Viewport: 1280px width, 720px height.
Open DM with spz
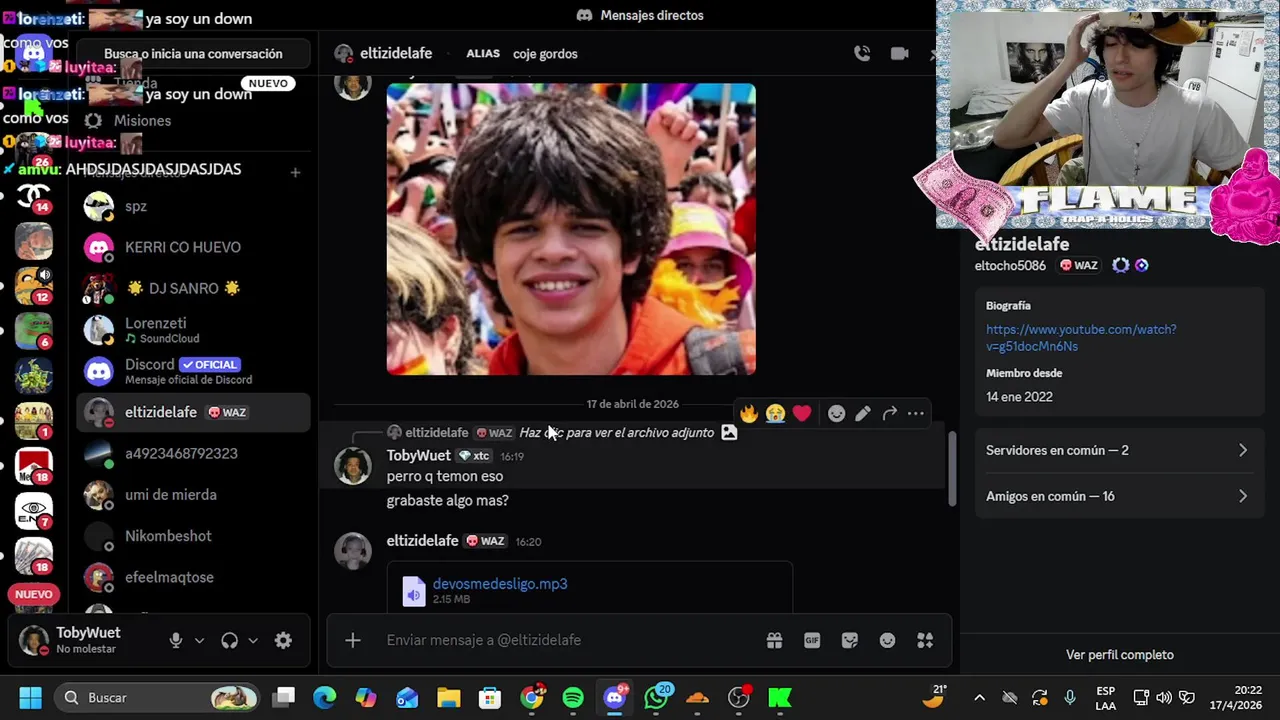[193, 206]
